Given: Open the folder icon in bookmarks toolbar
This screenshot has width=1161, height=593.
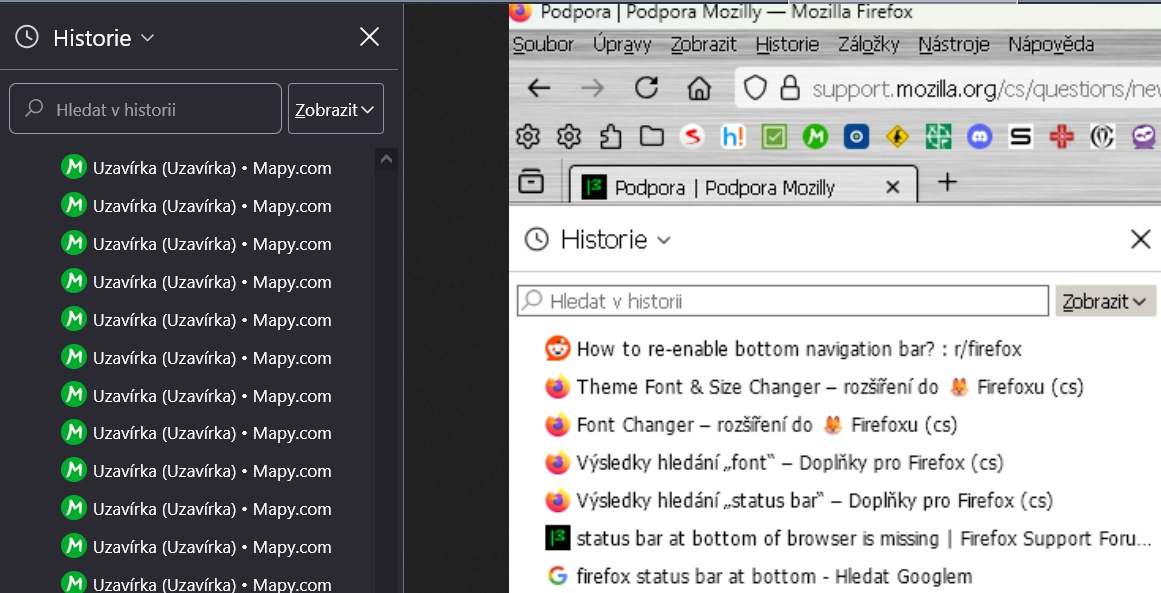Looking at the screenshot, I should coord(652,136).
